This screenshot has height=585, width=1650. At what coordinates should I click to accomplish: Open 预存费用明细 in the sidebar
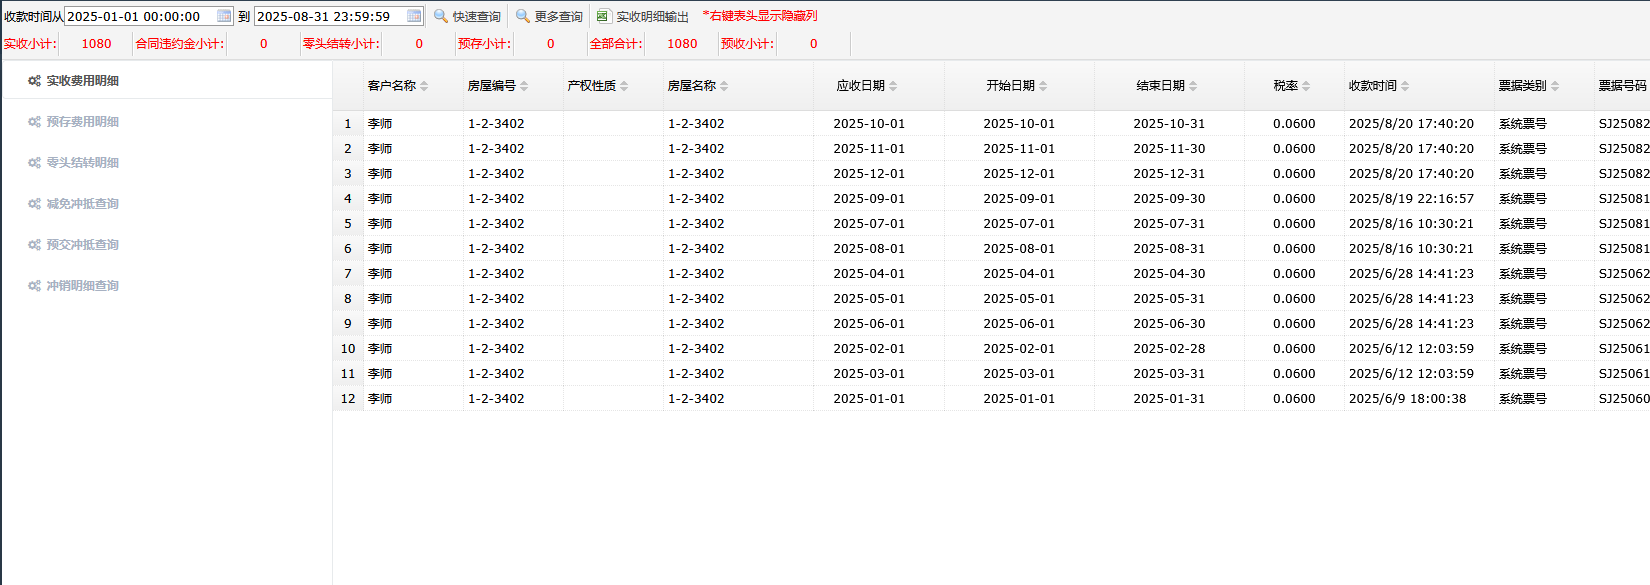tap(82, 122)
